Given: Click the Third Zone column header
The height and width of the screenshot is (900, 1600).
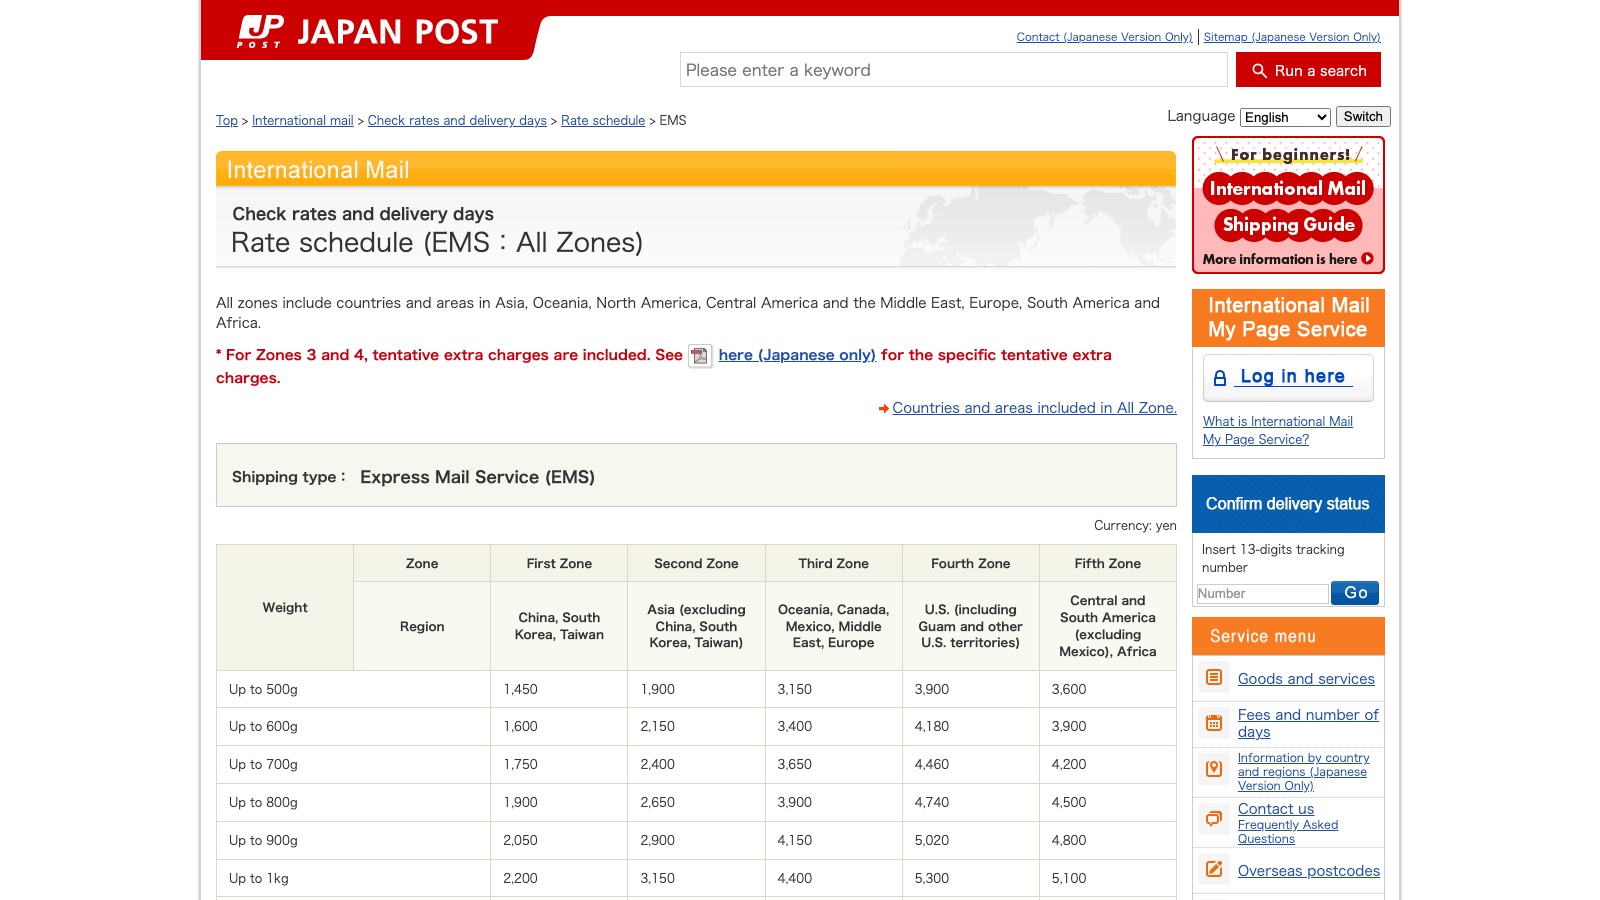Looking at the screenshot, I should point(833,564).
